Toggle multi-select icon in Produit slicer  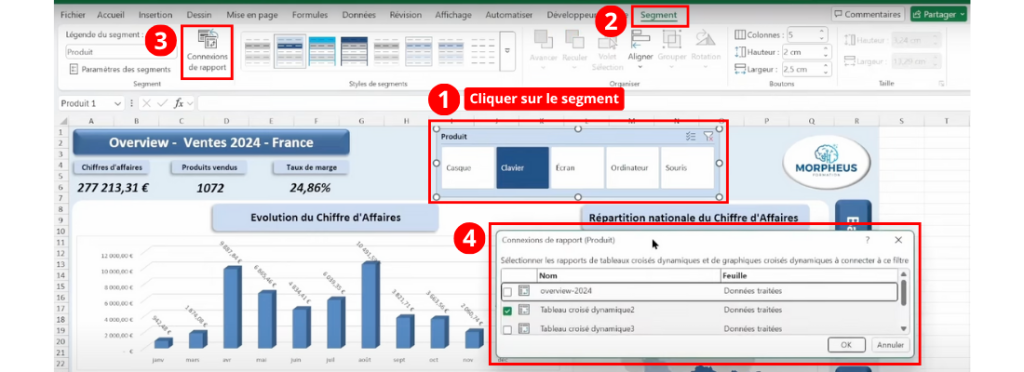(691, 136)
